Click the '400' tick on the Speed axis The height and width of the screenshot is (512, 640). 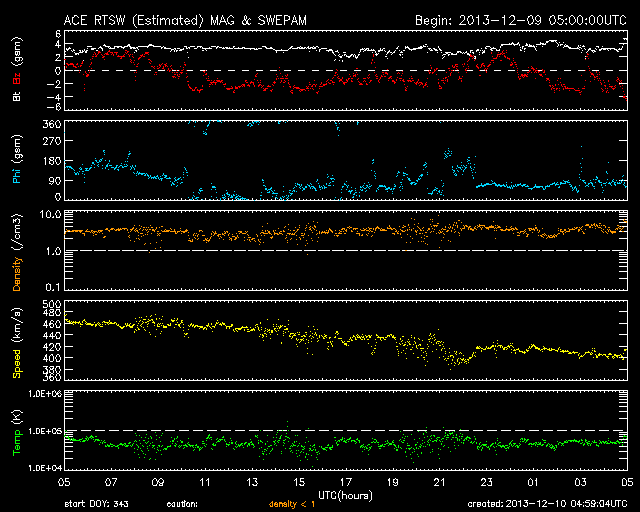click(x=52, y=358)
